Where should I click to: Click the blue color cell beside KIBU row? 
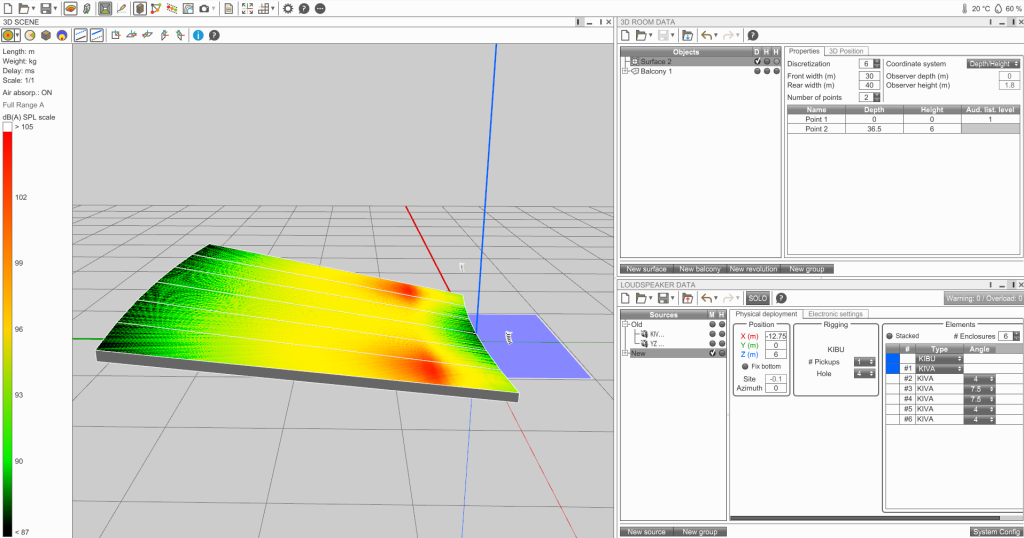tap(893, 358)
